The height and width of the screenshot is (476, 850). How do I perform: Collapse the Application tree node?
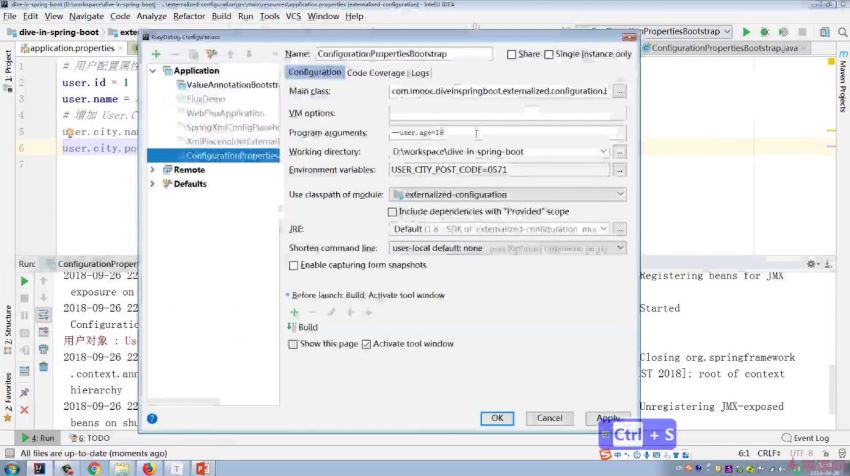153,71
